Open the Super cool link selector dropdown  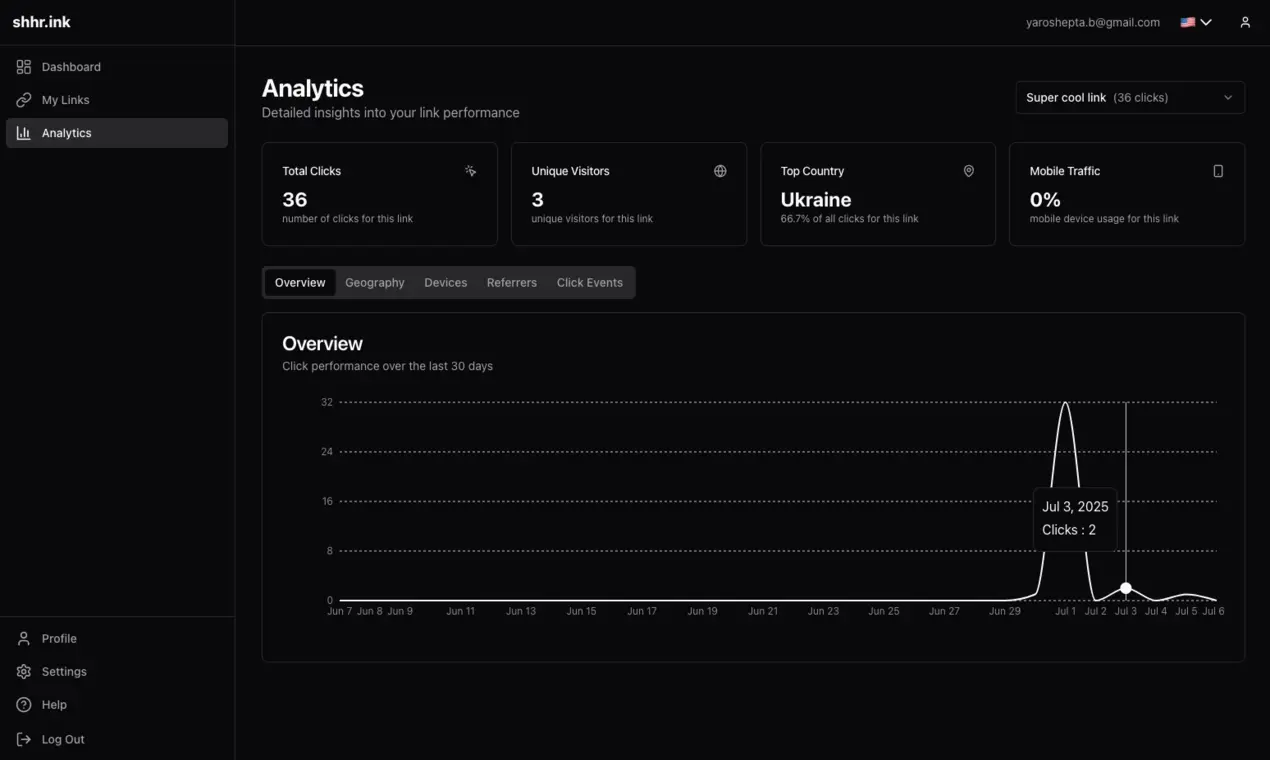pyautogui.click(x=1130, y=98)
